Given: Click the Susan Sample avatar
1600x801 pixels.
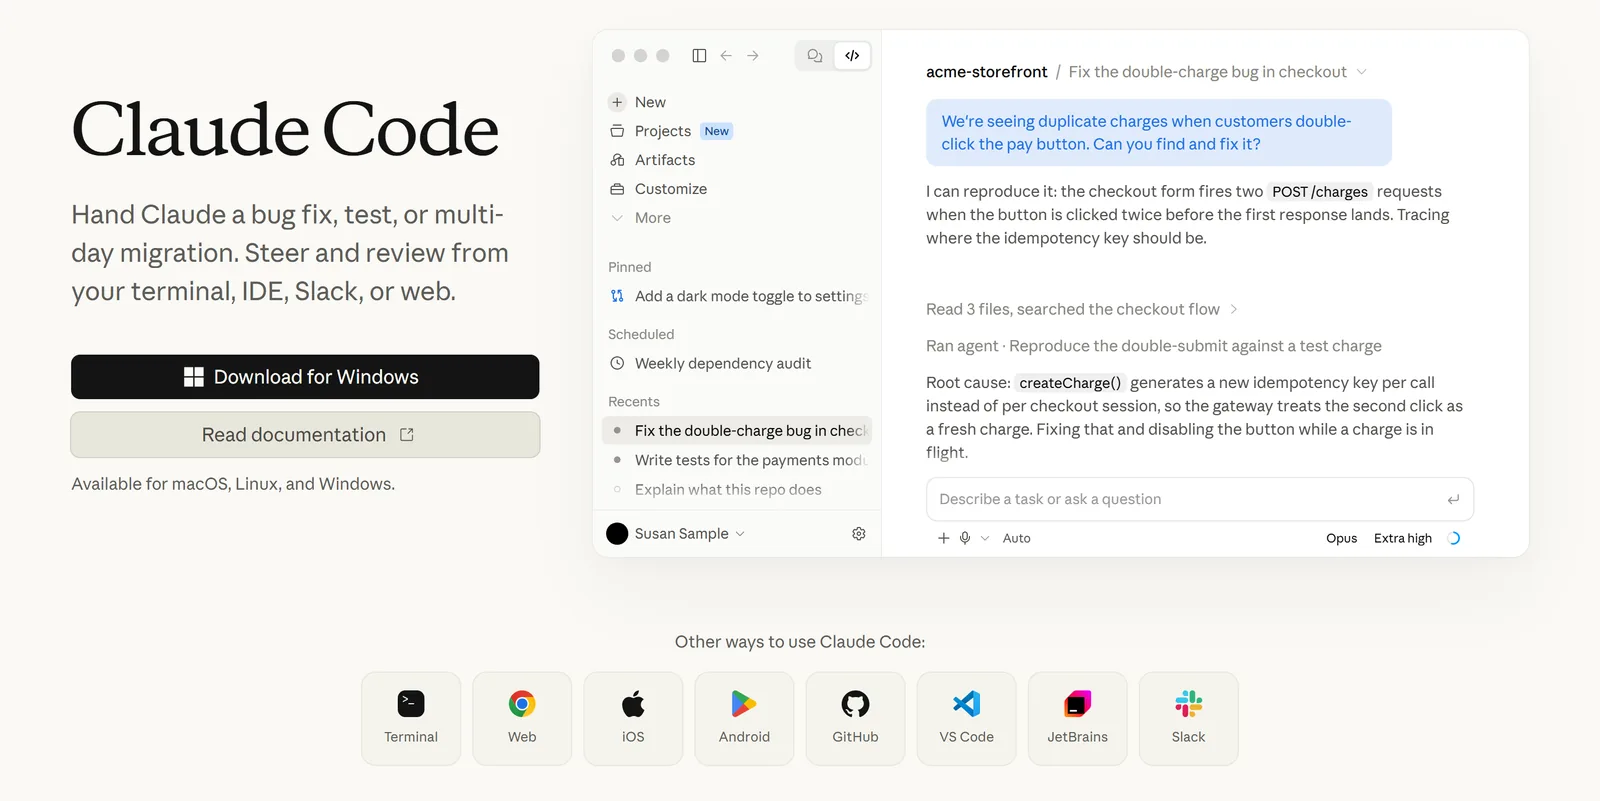Looking at the screenshot, I should [617, 534].
